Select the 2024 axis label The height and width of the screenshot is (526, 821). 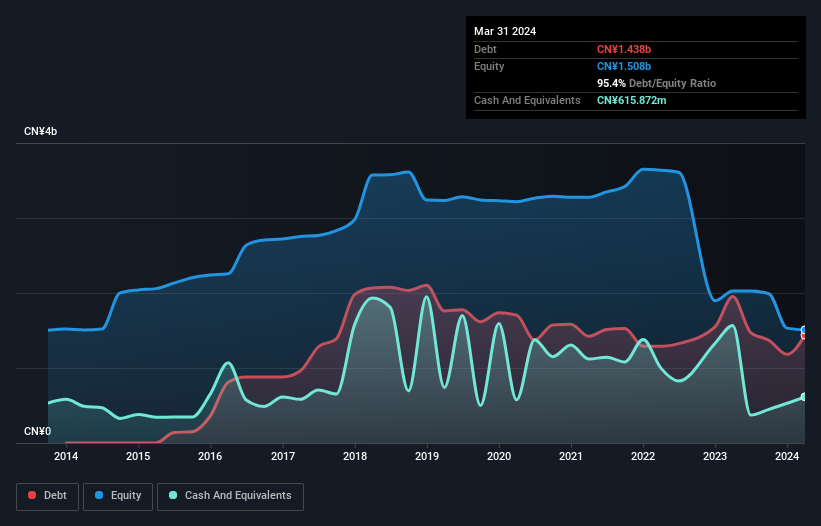[x=787, y=456]
